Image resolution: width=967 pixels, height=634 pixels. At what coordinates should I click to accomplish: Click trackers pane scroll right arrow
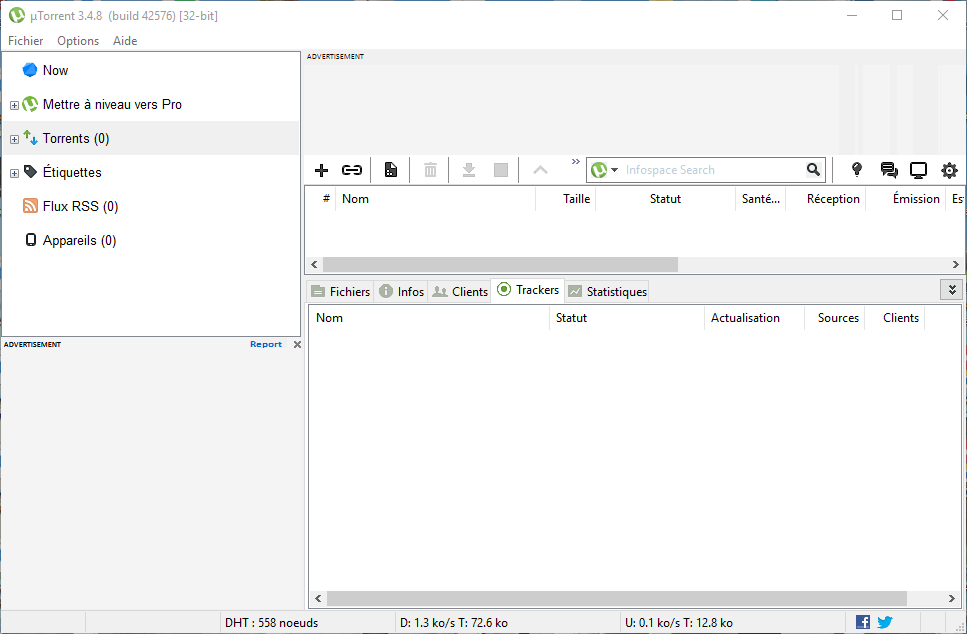[x=952, y=598]
